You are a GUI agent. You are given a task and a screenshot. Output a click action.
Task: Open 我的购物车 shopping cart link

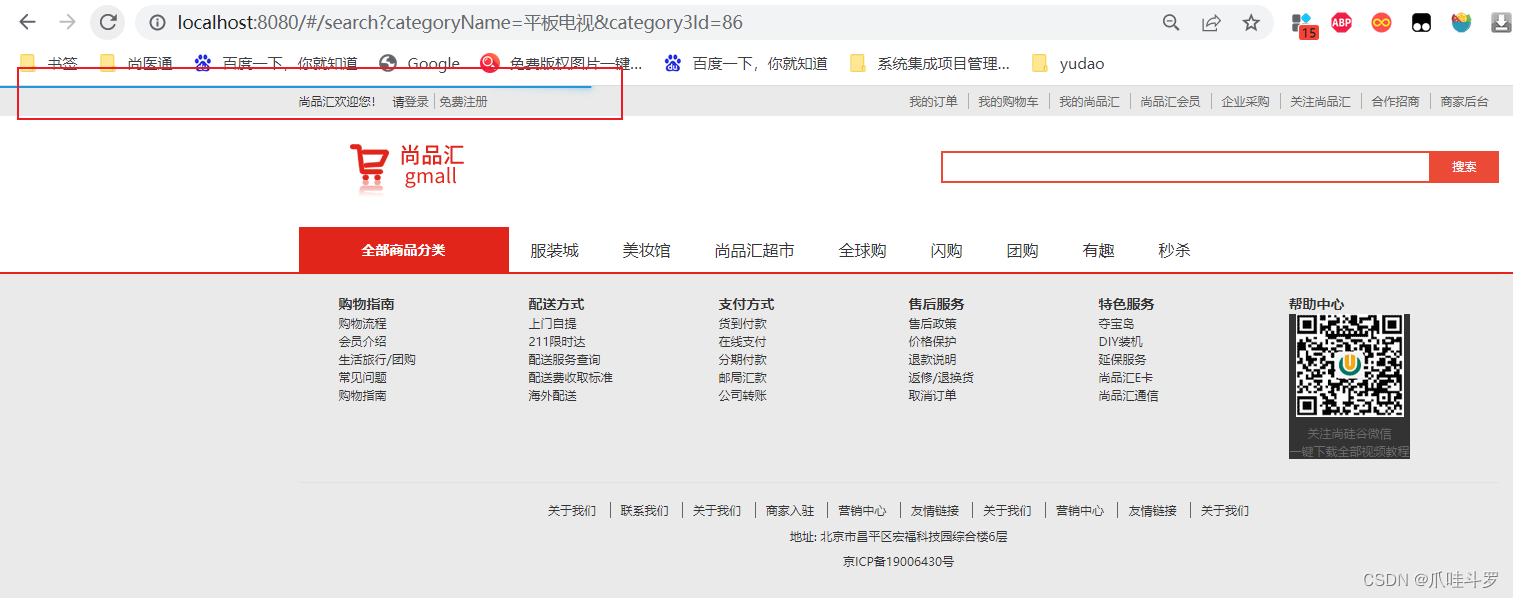[x=1008, y=101]
